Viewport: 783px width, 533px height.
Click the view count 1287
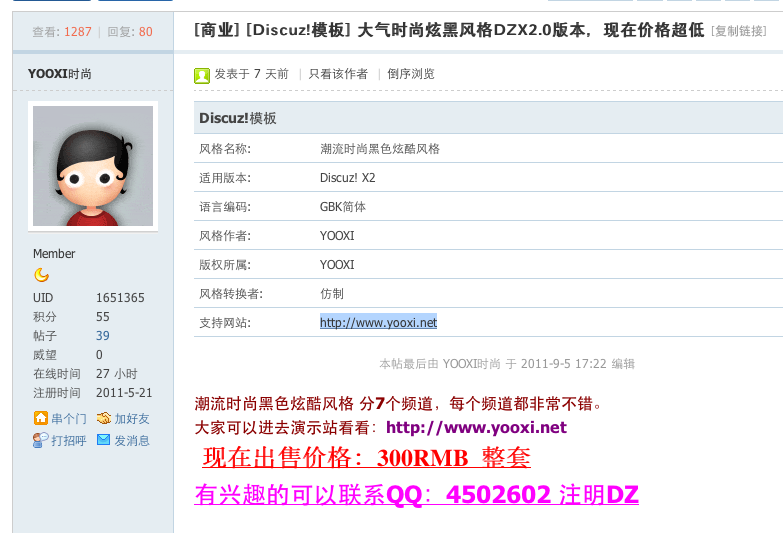point(78,32)
